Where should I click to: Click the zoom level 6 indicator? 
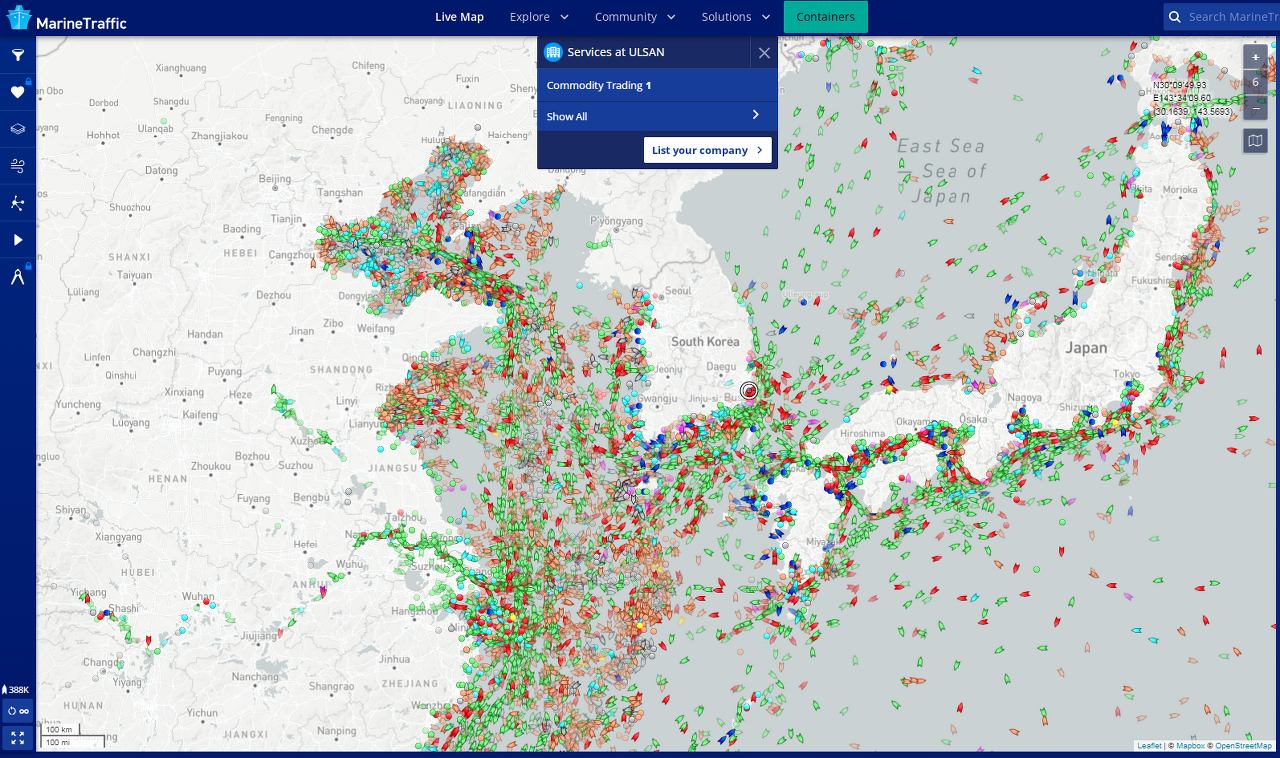(x=1255, y=82)
